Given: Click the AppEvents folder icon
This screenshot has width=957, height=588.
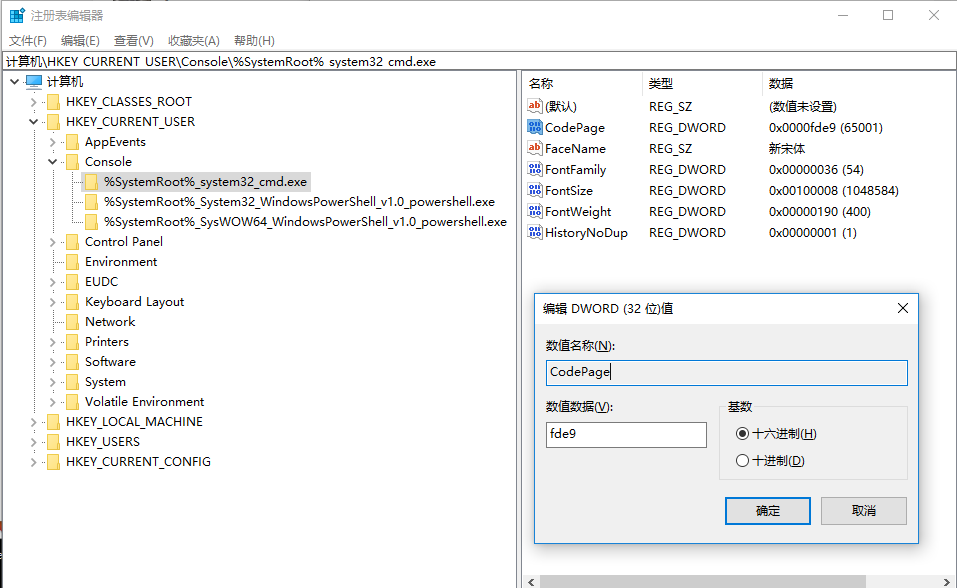Looking at the screenshot, I should click(x=72, y=142).
